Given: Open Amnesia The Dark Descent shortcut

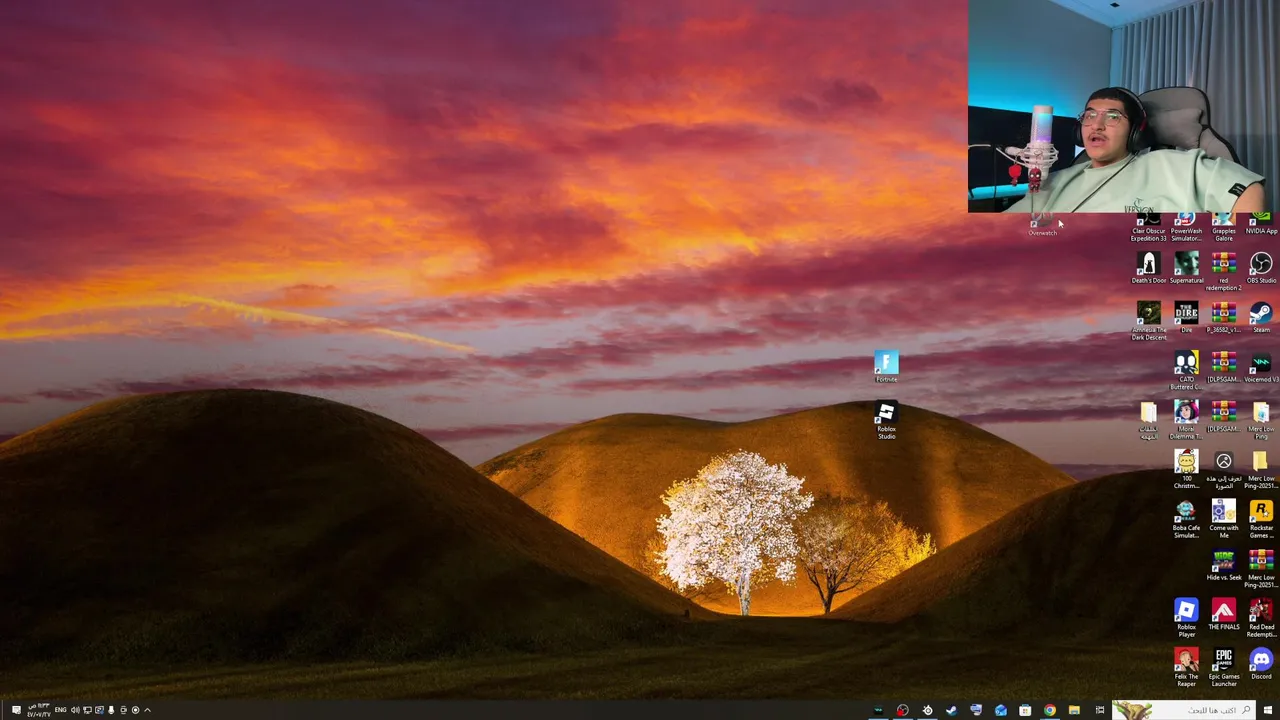Looking at the screenshot, I should coord(1149,321).
